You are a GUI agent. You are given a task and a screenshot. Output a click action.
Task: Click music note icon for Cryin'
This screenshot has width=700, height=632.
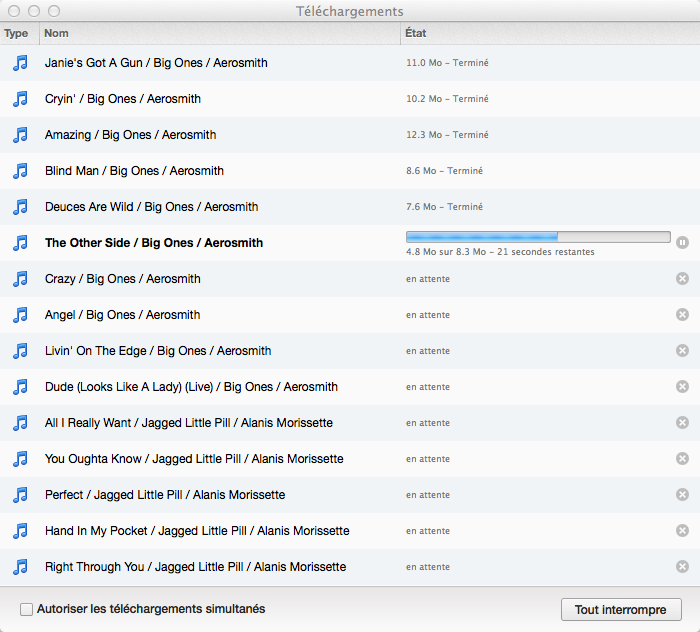pyautogui.click(x=20, y=99)
